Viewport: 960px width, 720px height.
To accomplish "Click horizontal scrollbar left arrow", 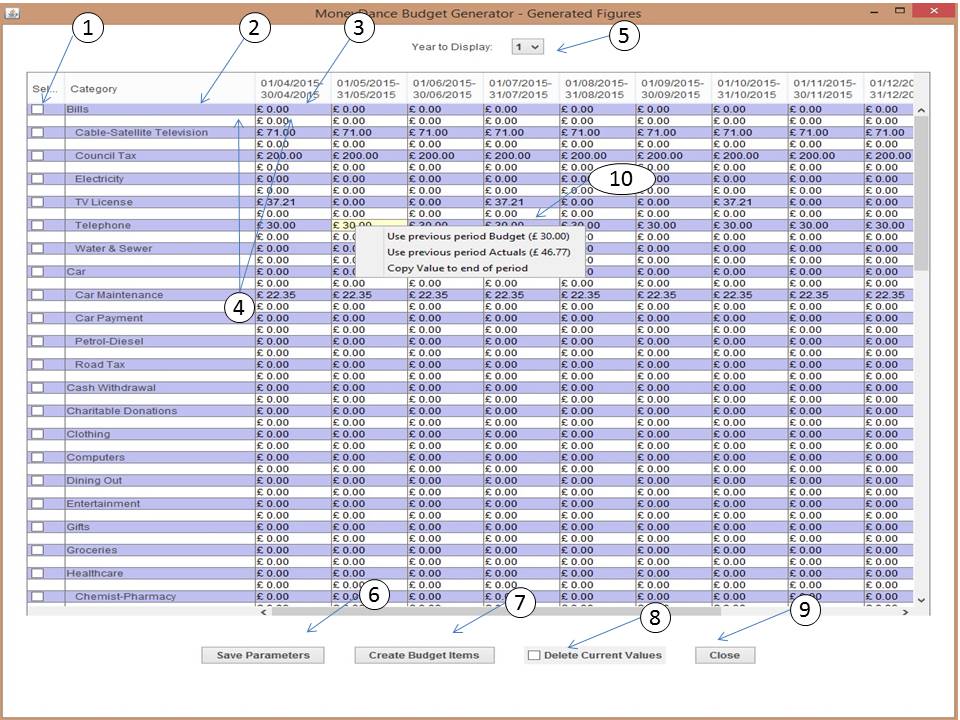I will click(x=264, y=611).
